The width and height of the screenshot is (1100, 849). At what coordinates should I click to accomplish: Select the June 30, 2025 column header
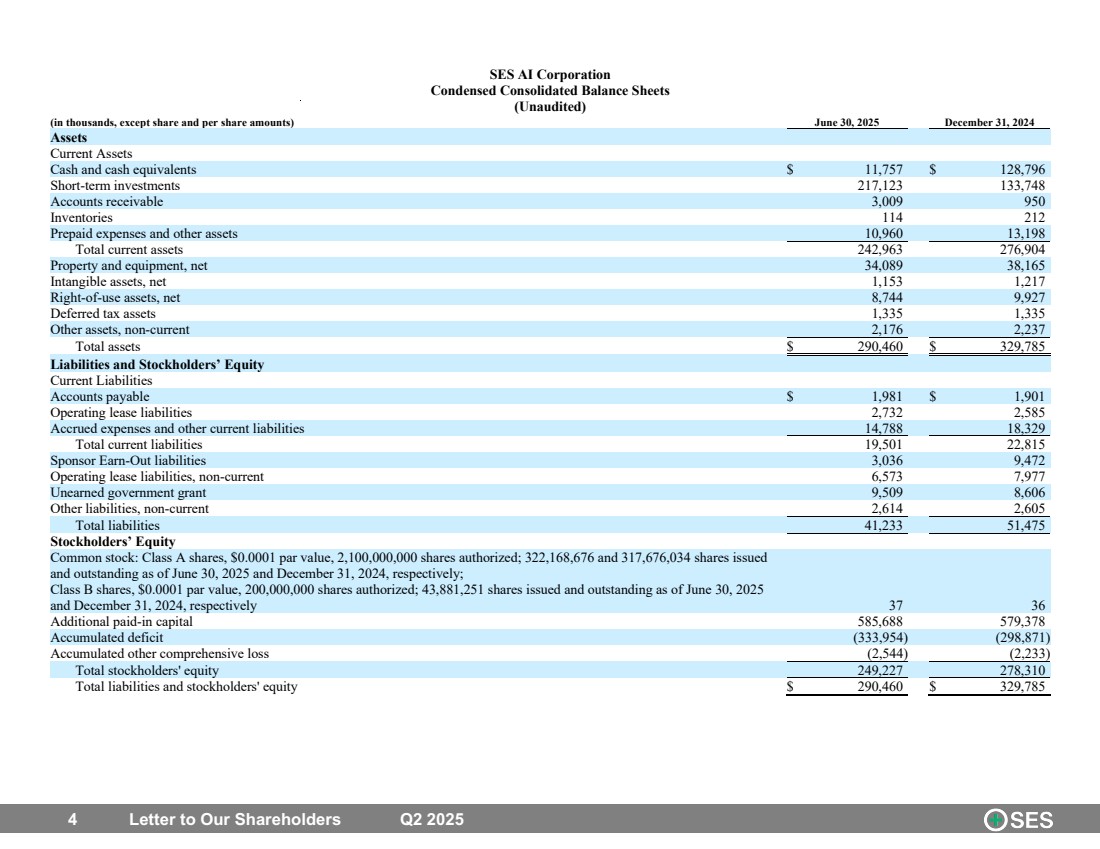[x=847, y=122]
